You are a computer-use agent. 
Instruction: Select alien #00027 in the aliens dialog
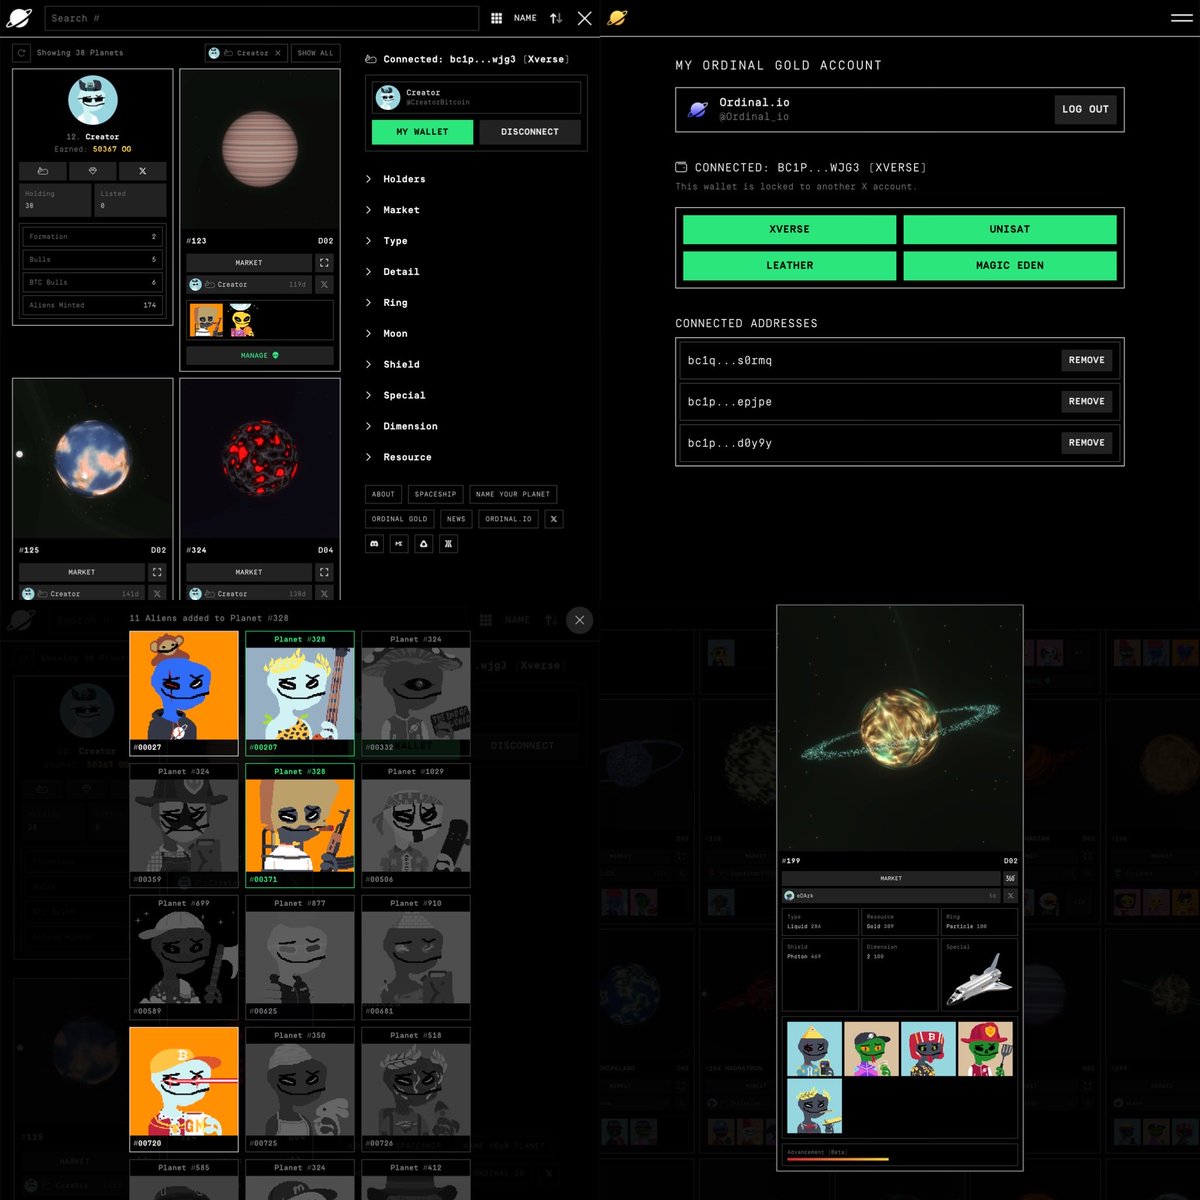tap(184, 693)
